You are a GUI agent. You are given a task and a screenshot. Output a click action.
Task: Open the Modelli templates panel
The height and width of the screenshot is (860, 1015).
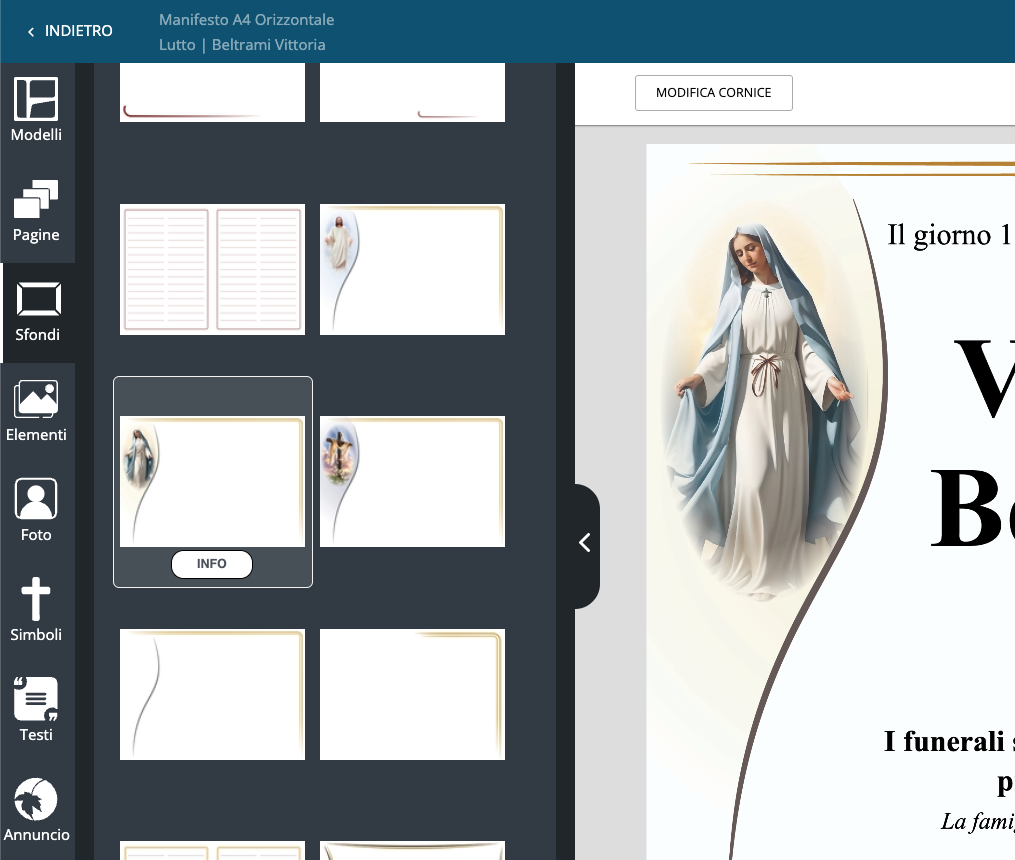[36, 110]
